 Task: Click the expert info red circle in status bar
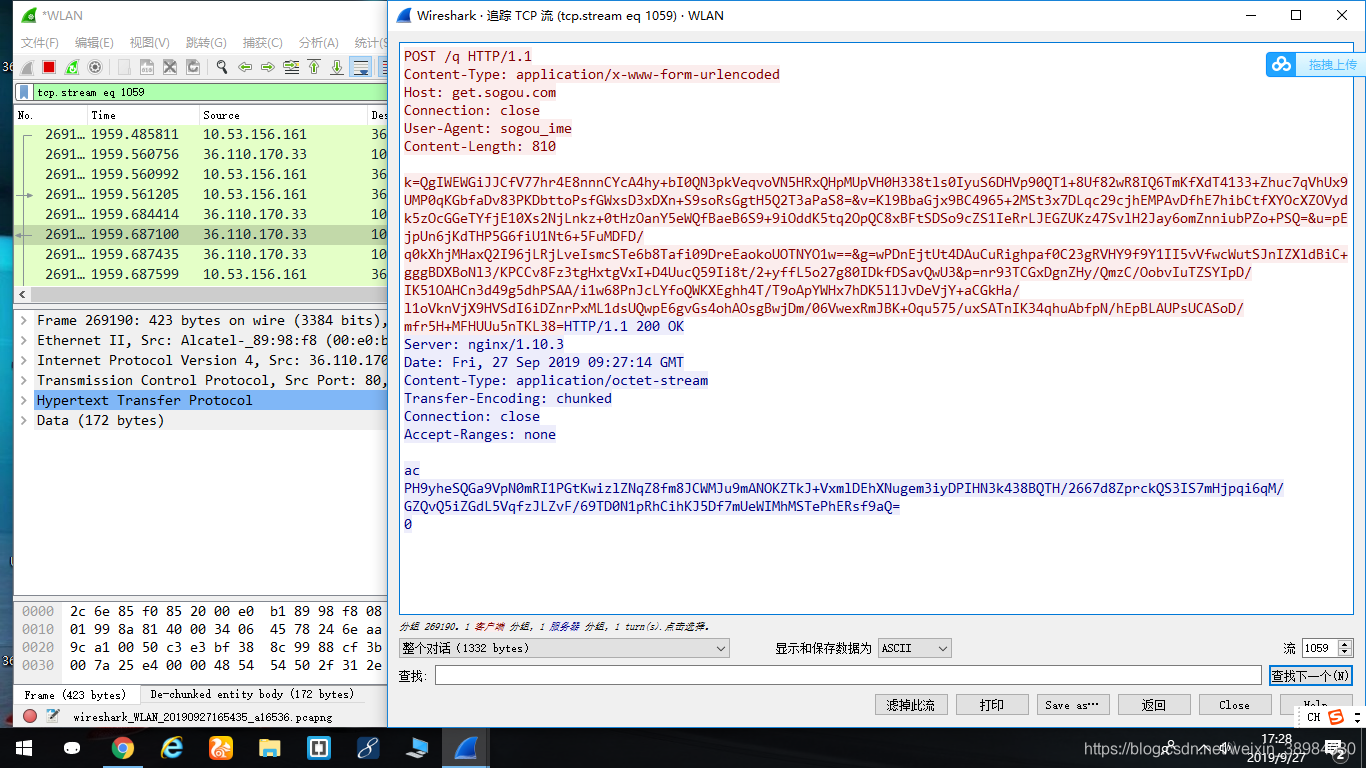(30, 716)
